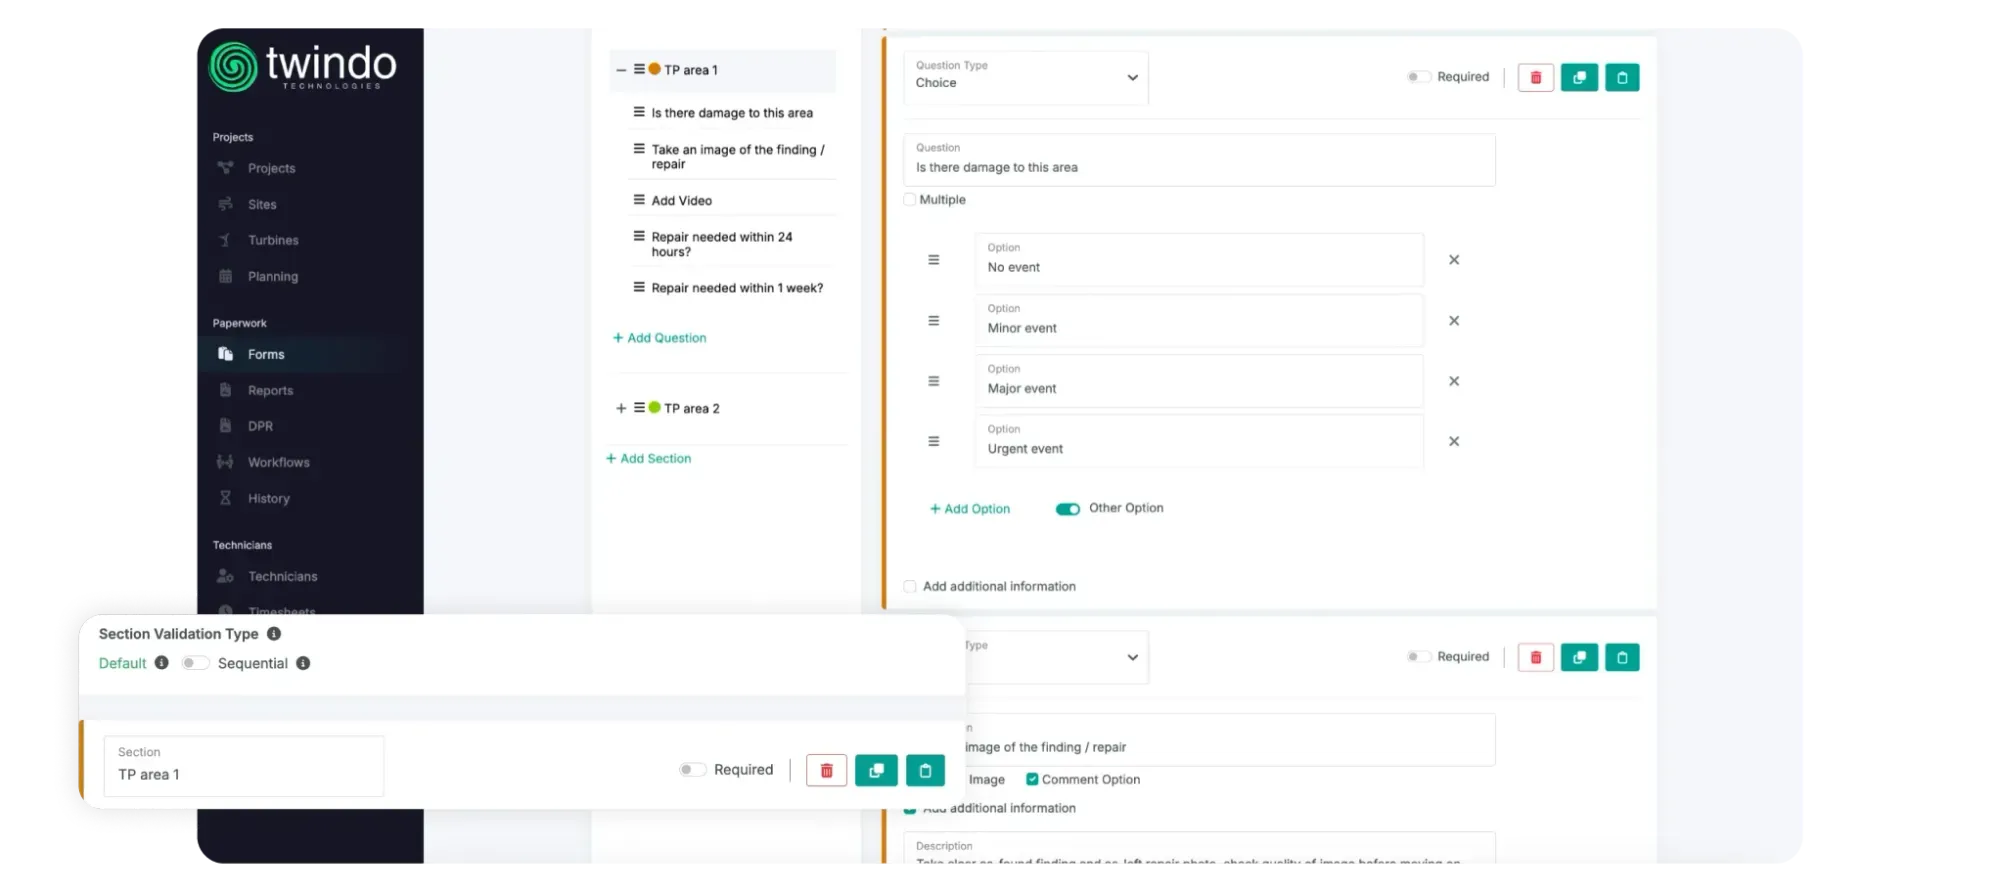Click handle icon beside 'Add Video'
This screenshot has height=892, width=2000.
point(639,199)
